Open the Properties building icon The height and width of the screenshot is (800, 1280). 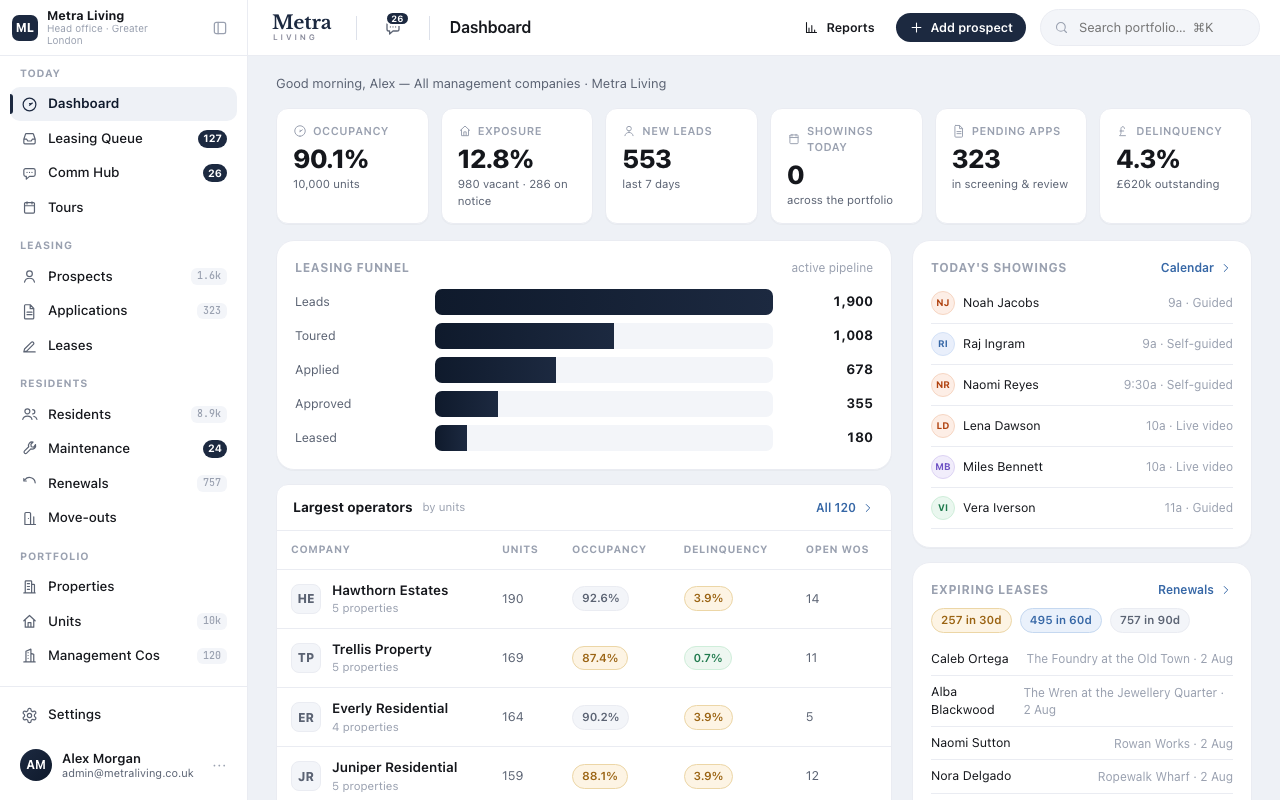coord(30,587)
